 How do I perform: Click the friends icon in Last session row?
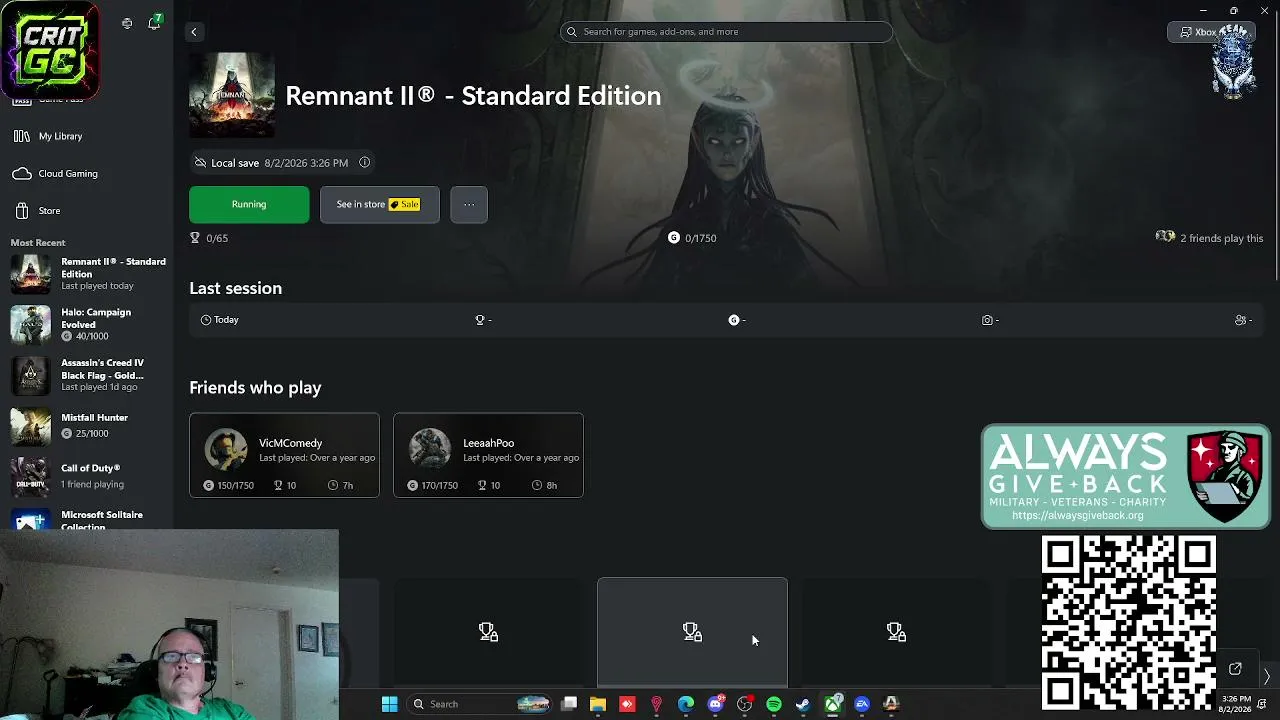click(x=1240, y=320)
